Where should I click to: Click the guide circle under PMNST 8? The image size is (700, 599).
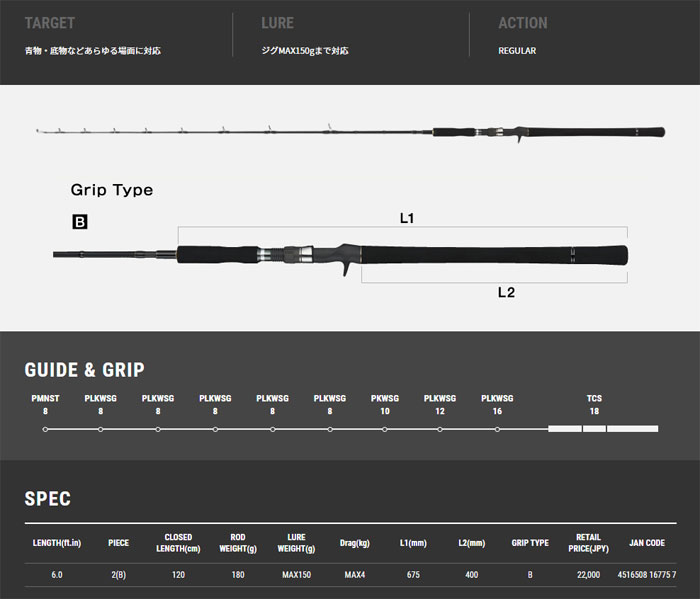pos(45,429)
